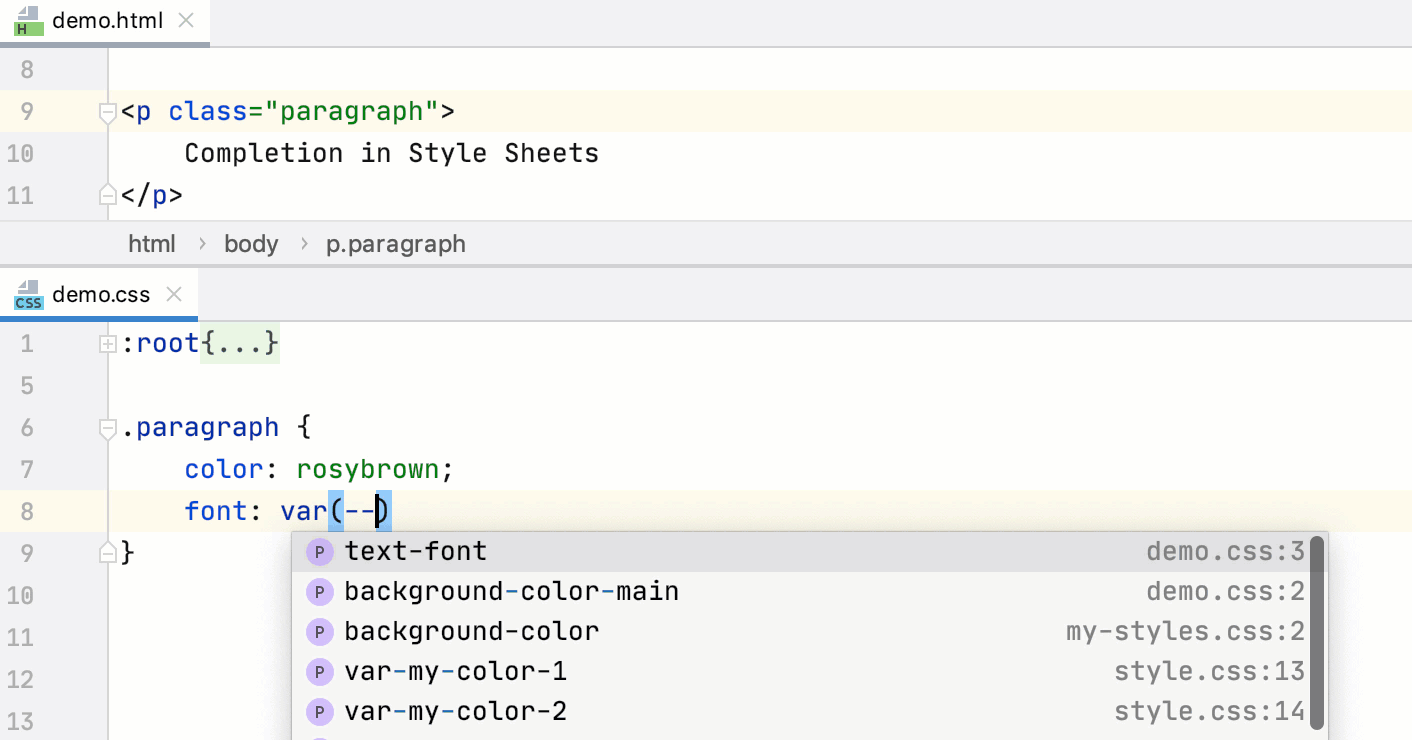Click the closing fold marker at line 11
The height and width of the screenshot is (740, 1412).
click(x=106, y=195)
